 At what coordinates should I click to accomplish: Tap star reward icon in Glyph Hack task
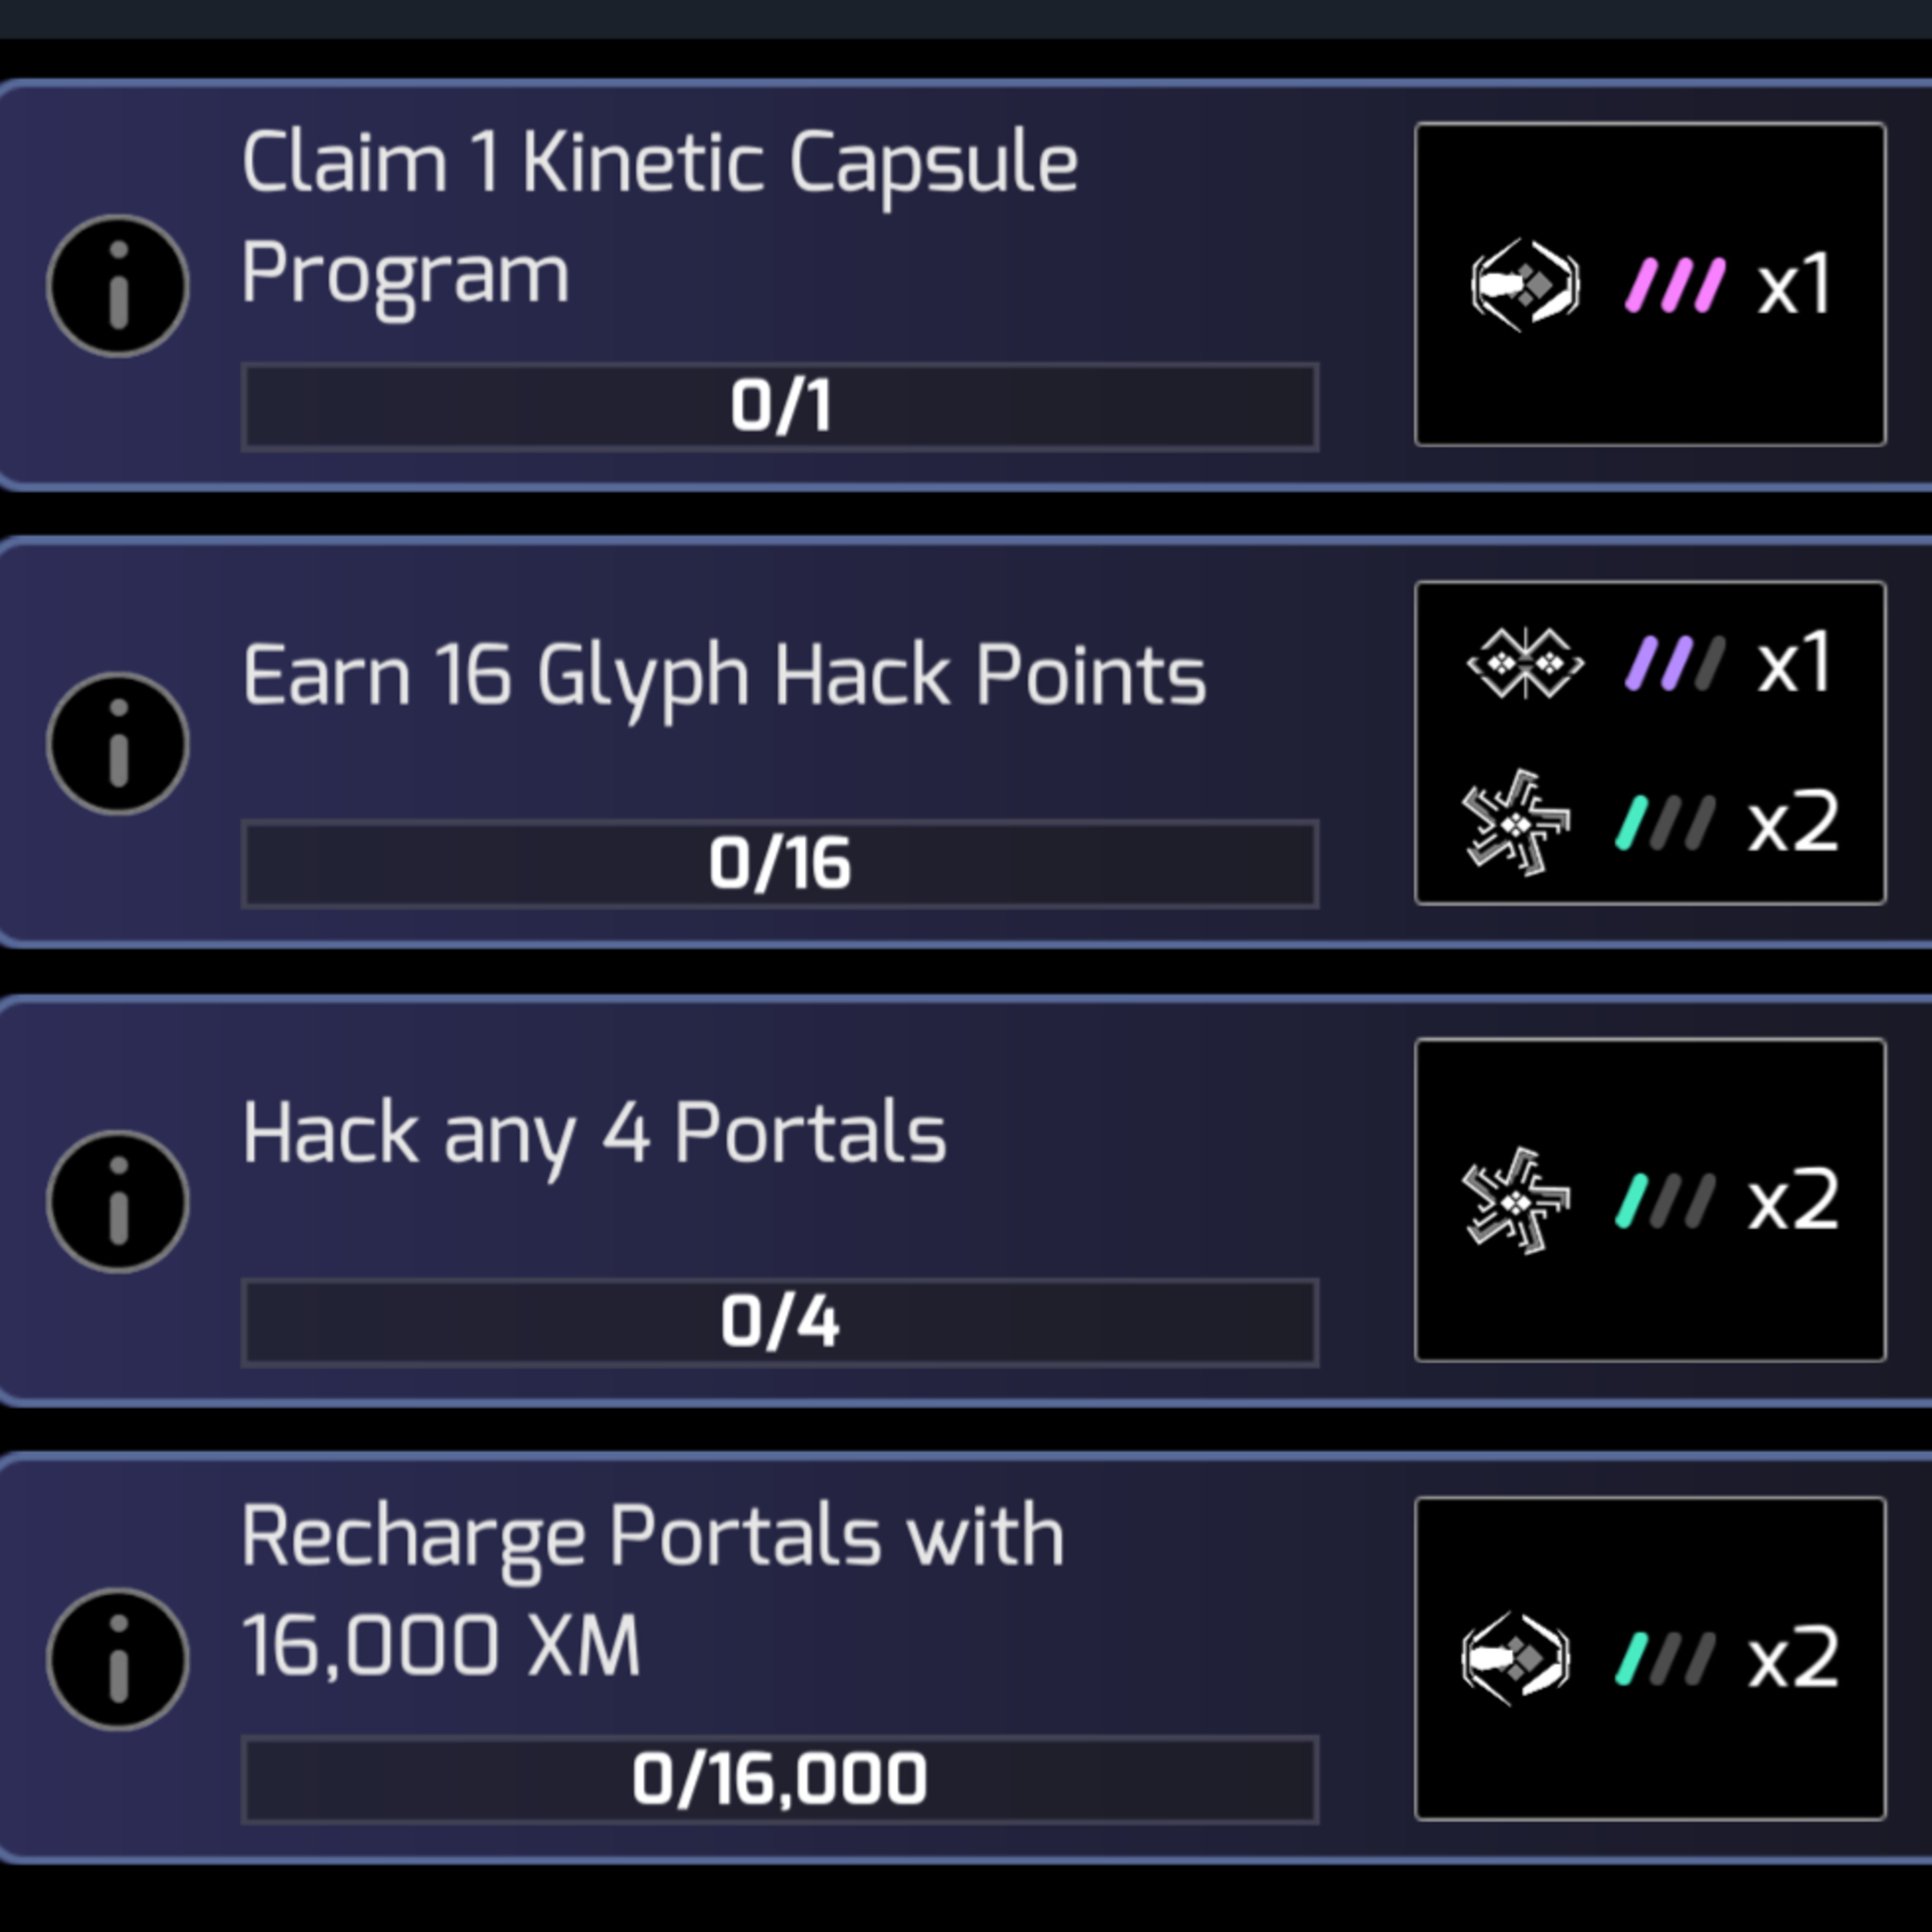pyautogui.click(x=1516, y=823)
